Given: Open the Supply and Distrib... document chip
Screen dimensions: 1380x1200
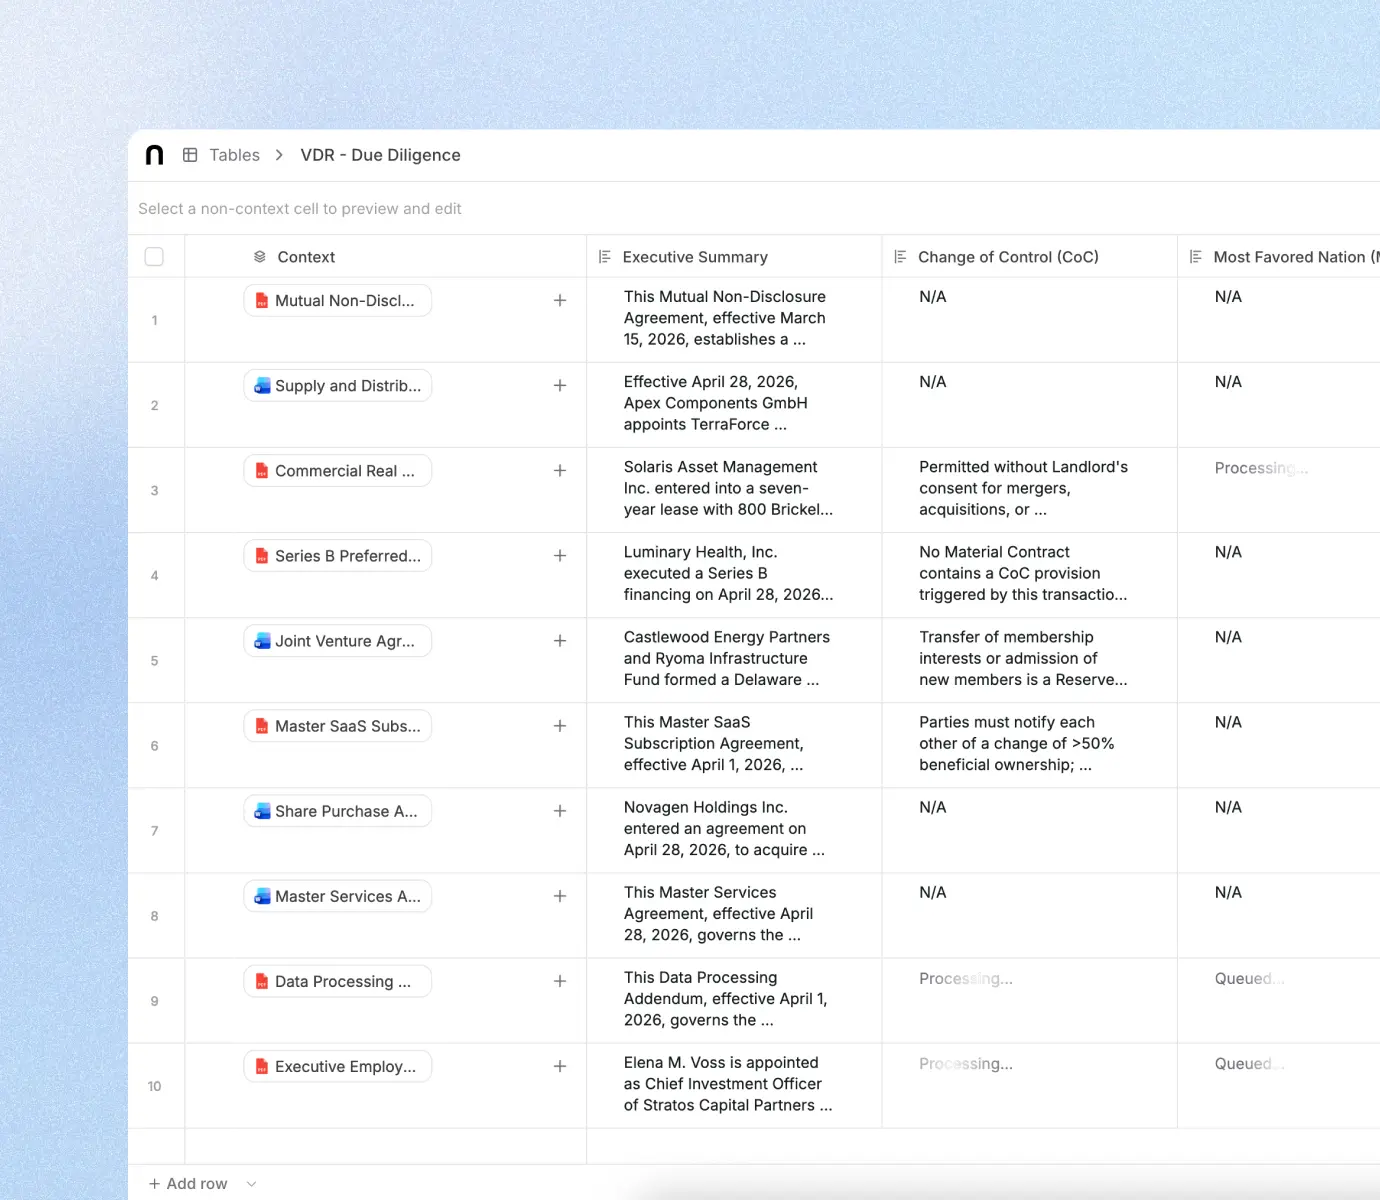Looking at the screenshot, I should click(338, 386).
